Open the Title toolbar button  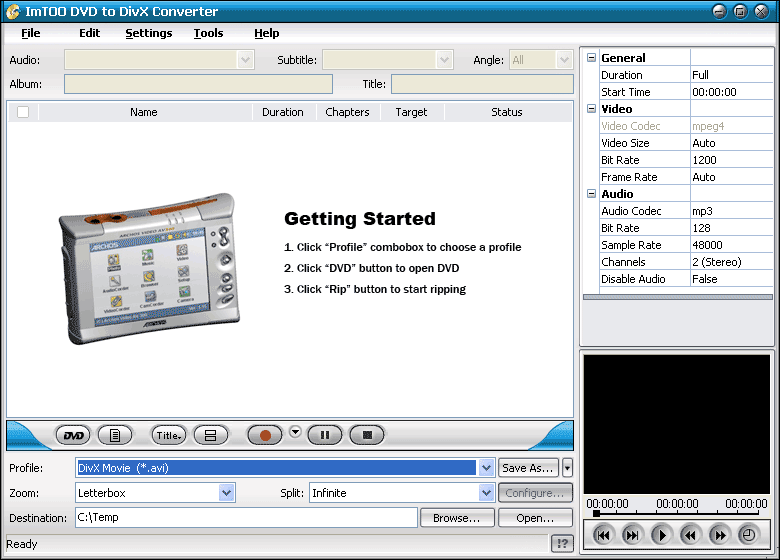point(169,436)
